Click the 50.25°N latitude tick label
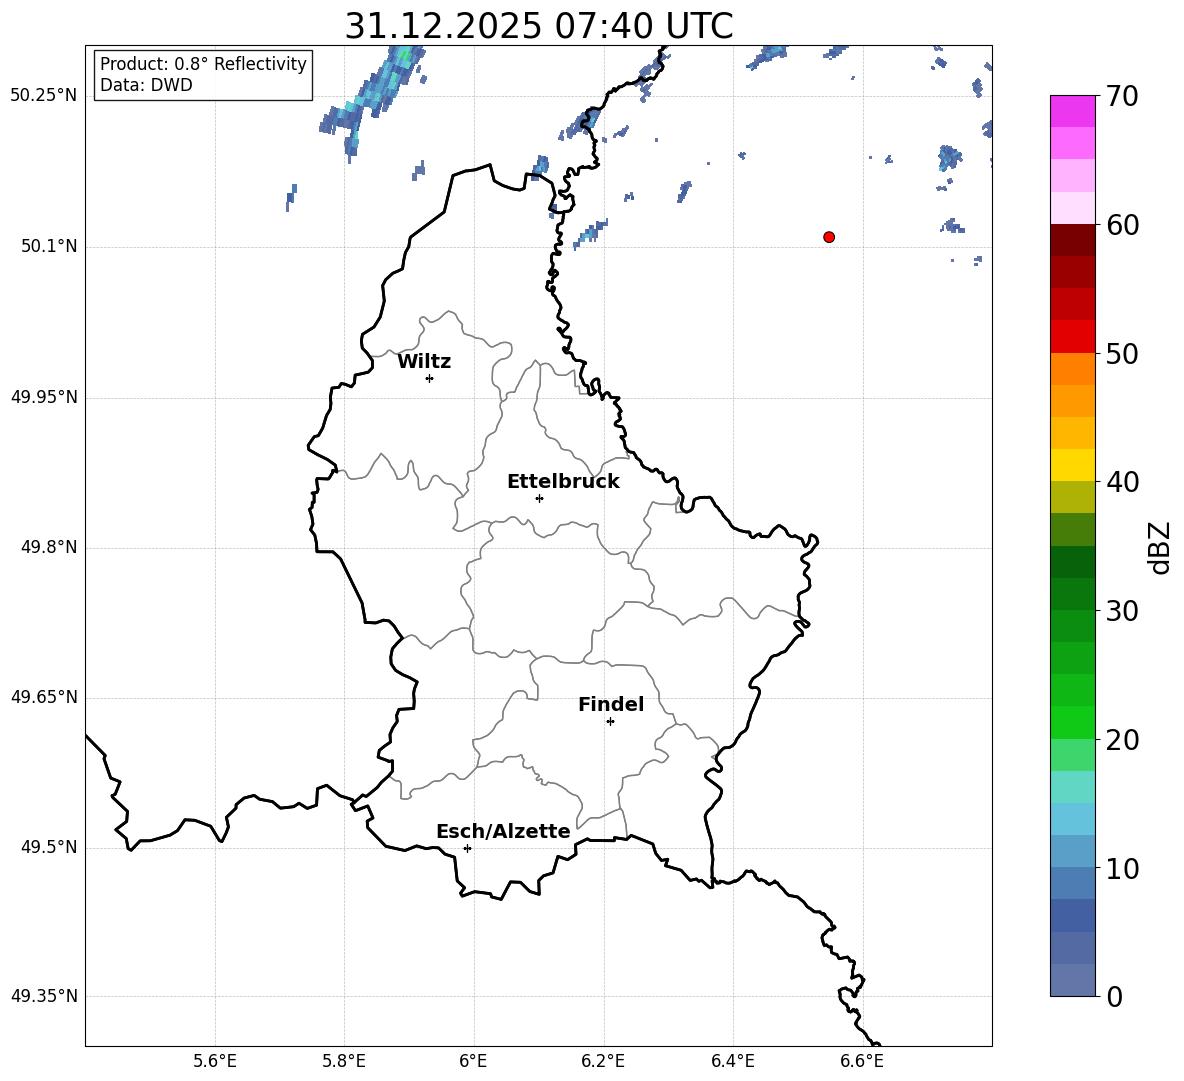 pyautogui.click(x=44, y=96)
